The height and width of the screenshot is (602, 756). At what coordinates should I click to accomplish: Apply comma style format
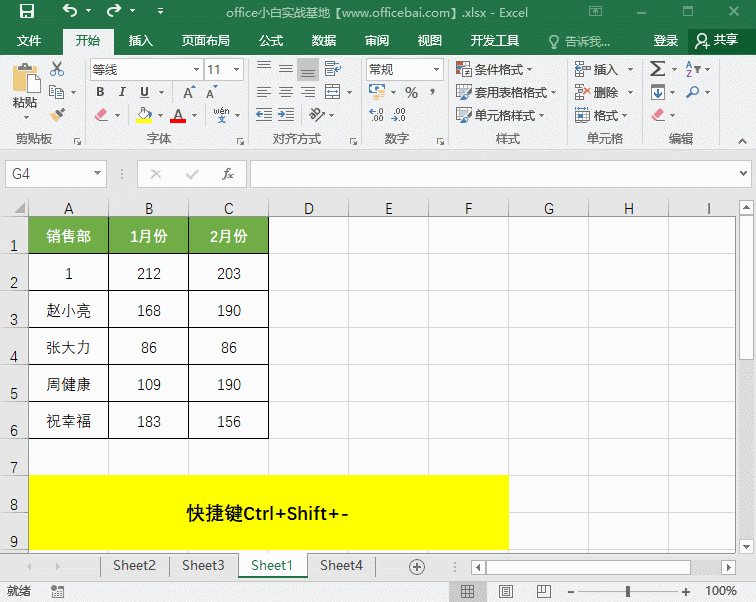(432, 92)
